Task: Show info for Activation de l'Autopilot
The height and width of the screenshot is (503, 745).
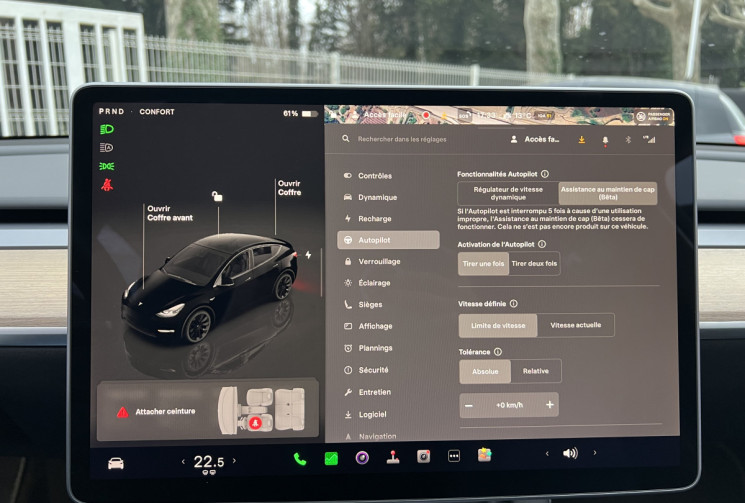Action: [x=542, y=244]
